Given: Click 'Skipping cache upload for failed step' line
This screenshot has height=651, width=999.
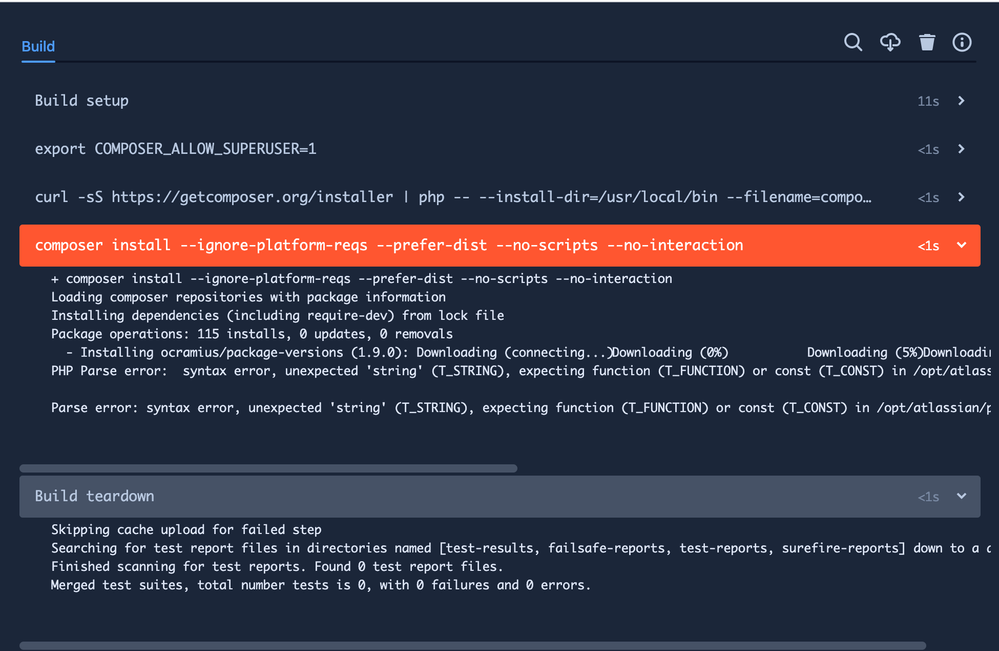Looking at the screenshot, I should [186, 529].
